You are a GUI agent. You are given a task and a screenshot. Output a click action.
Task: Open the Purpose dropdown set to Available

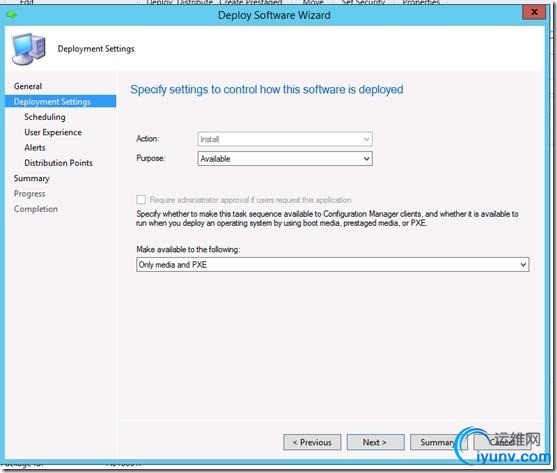point(285,159)
